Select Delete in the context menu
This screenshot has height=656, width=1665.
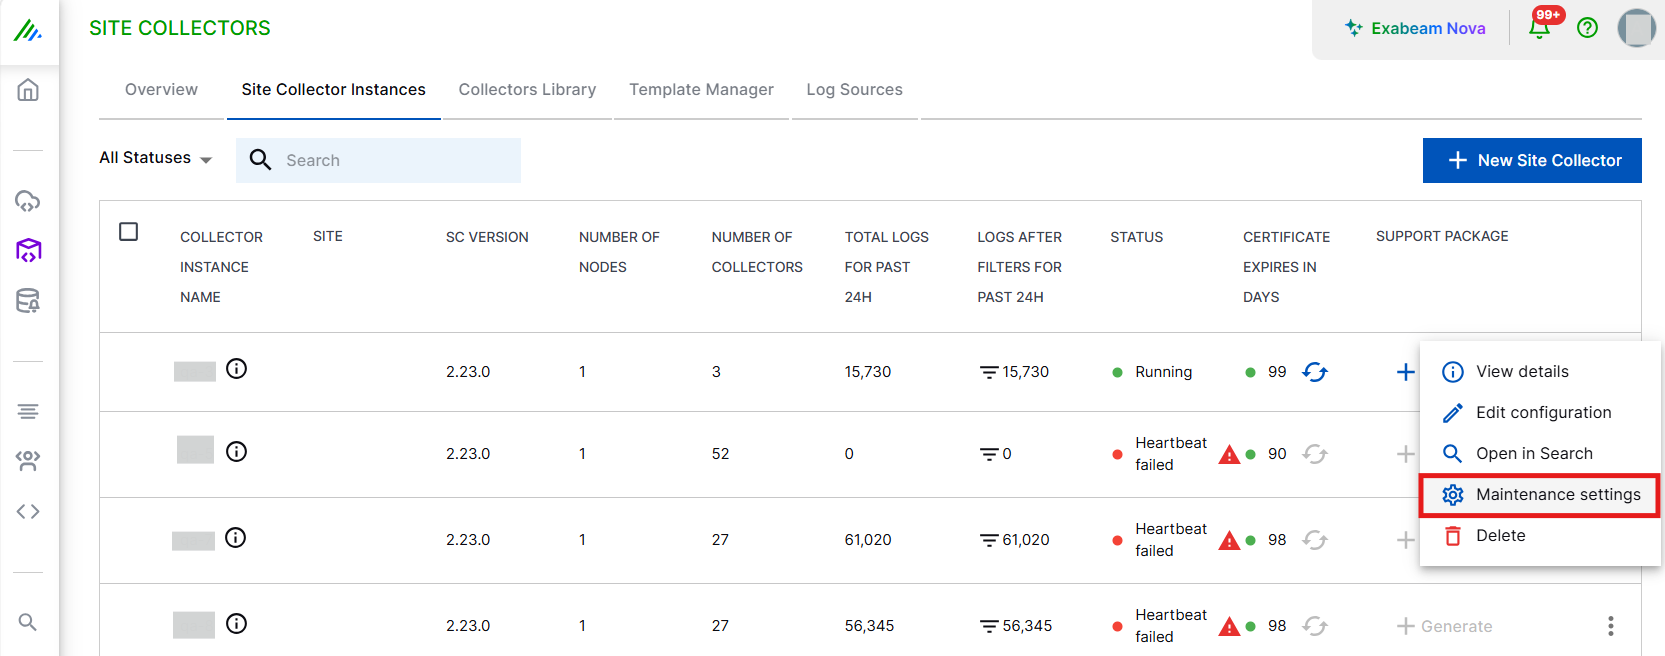[1540, 536]
